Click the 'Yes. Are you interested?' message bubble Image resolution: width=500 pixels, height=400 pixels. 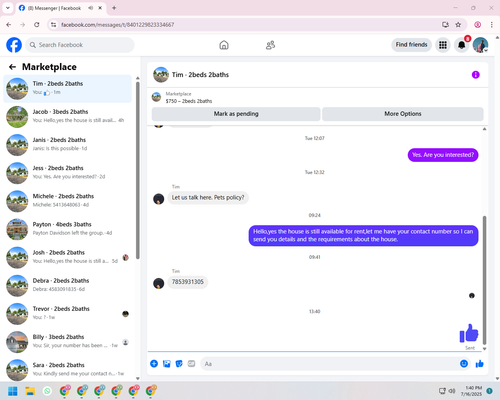coord(443,155)
